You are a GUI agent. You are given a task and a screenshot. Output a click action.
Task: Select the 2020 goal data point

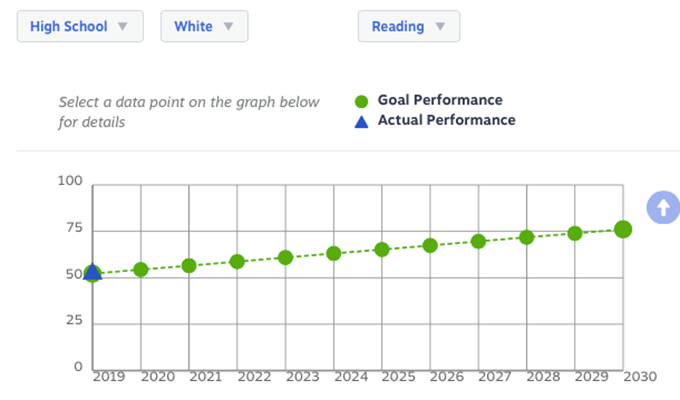[141, 269]
